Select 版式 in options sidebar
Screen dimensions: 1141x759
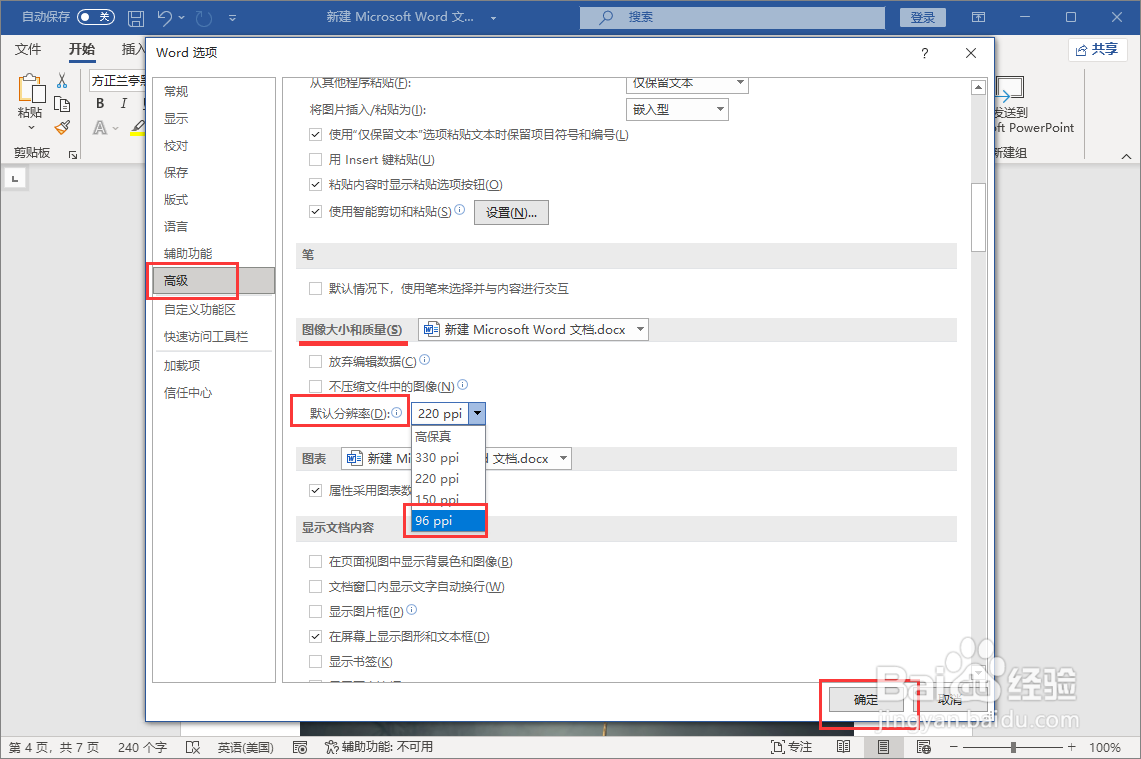(213, 199)
